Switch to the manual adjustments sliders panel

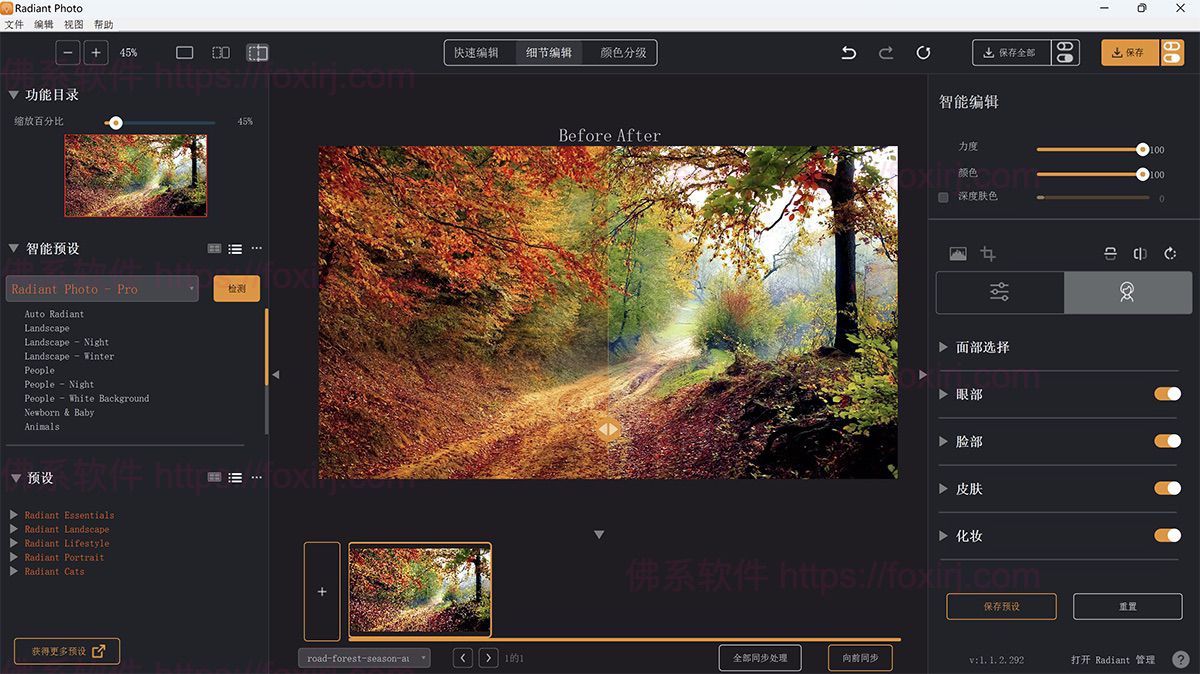tap(999, 292)
